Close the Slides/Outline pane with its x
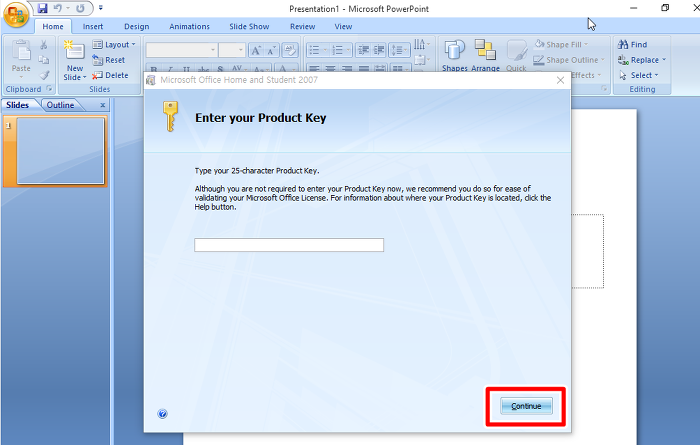 coord(103,105)
